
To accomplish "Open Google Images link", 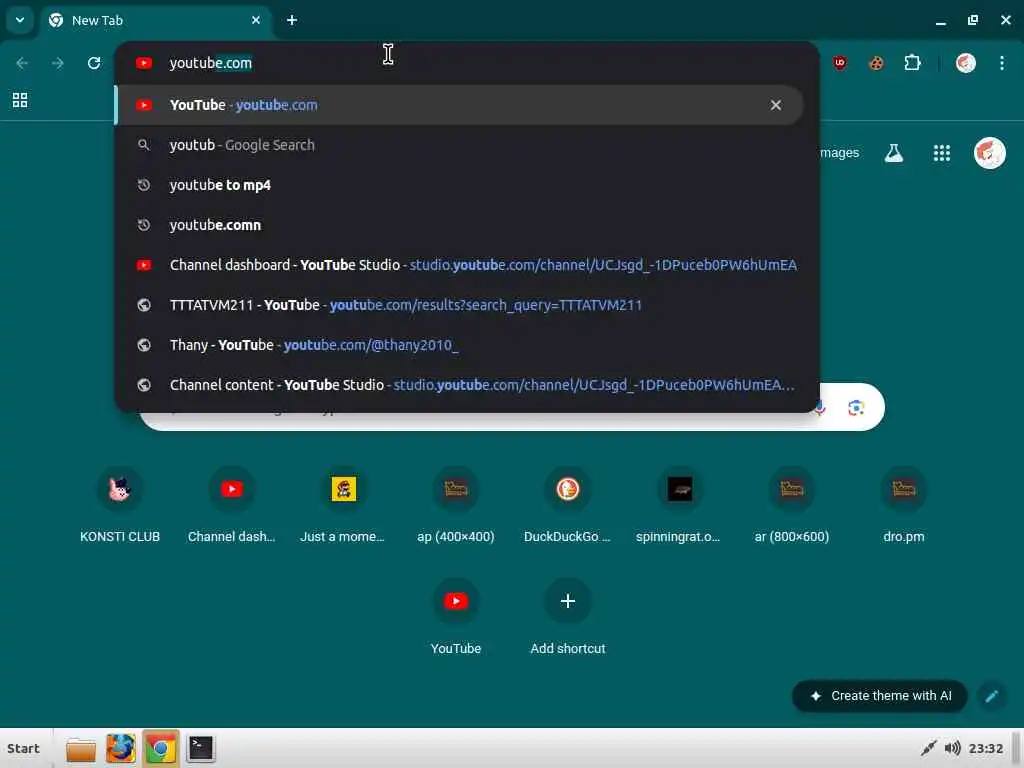I will [x=840, y=153].
